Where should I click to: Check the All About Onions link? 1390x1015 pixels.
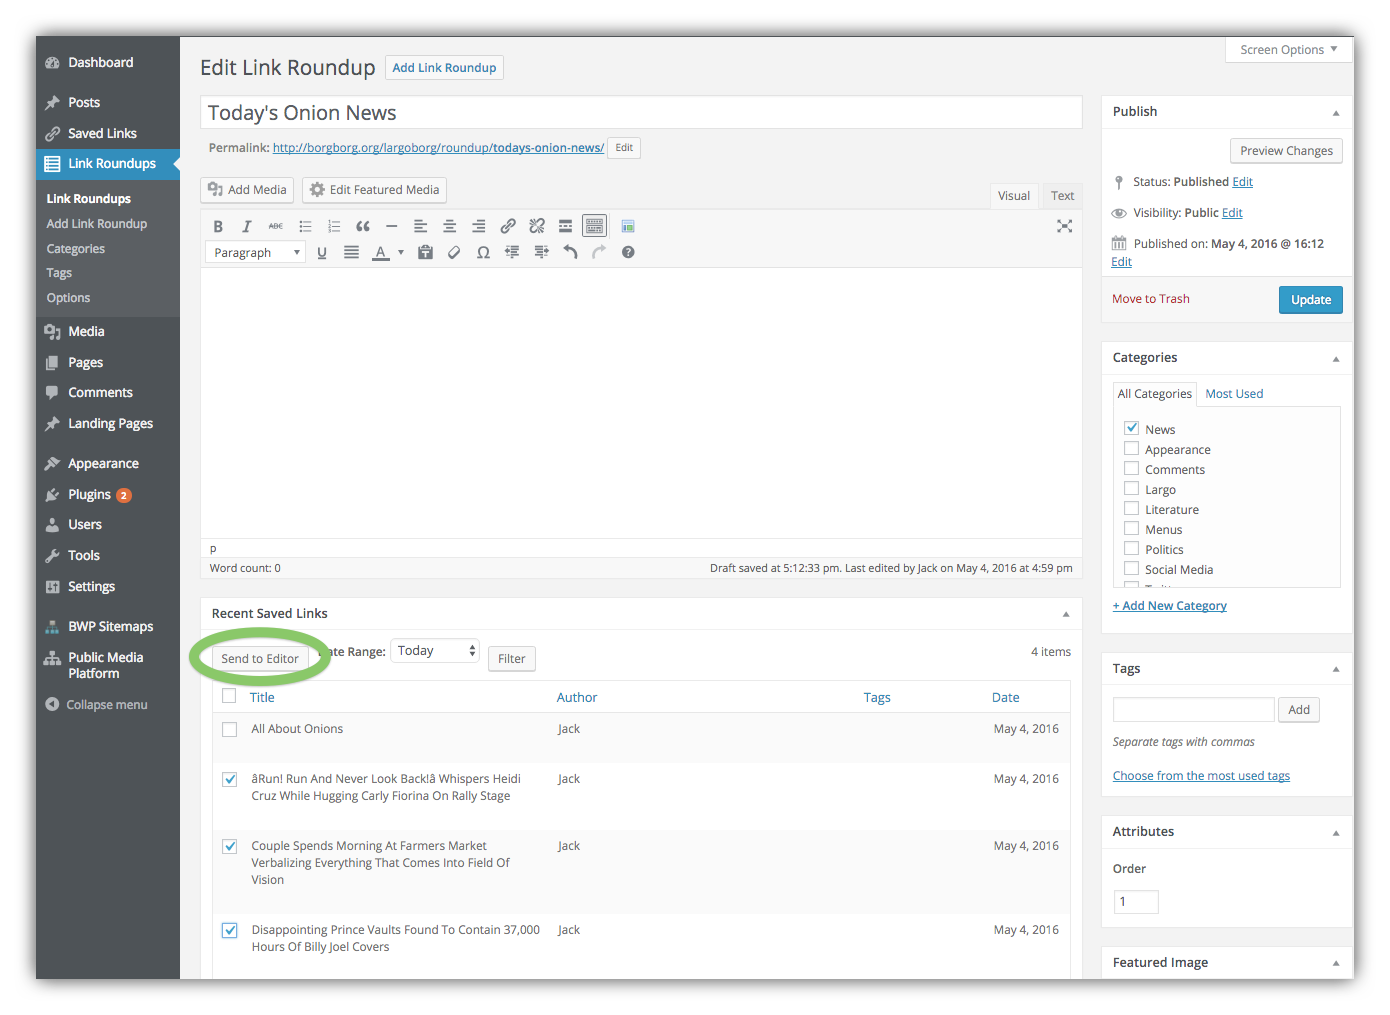230,730
